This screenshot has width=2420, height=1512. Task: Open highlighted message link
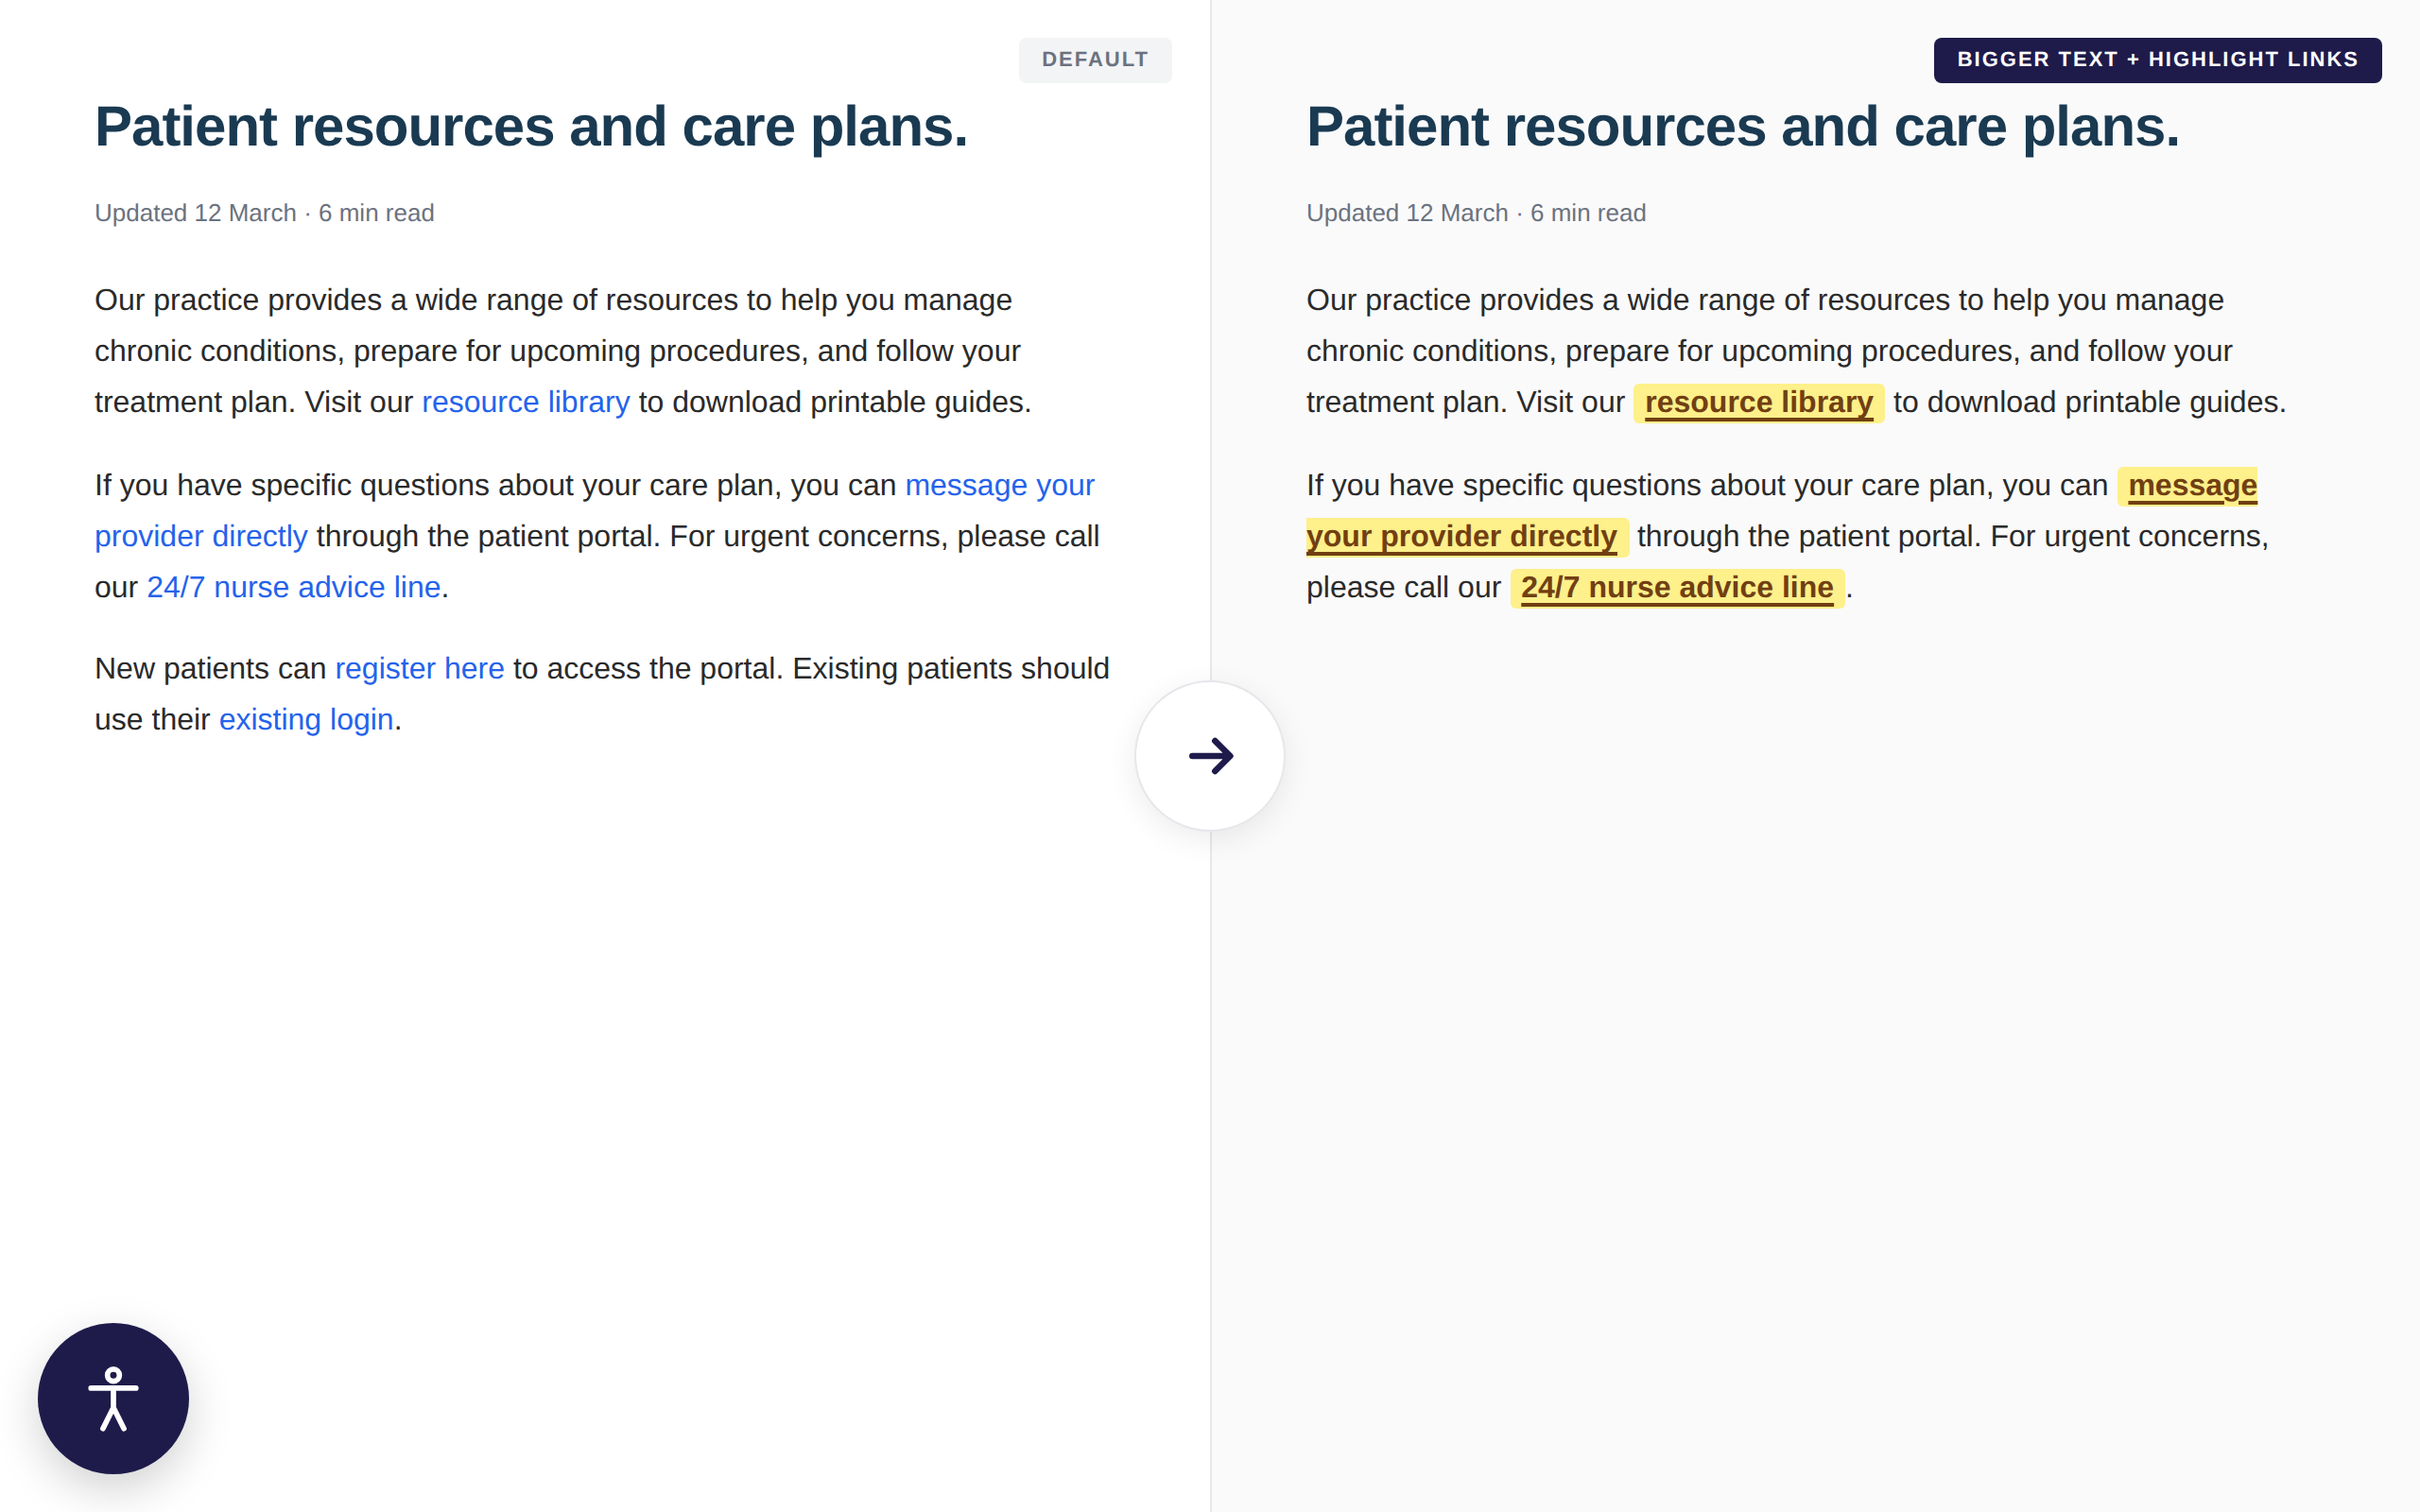2188,486
